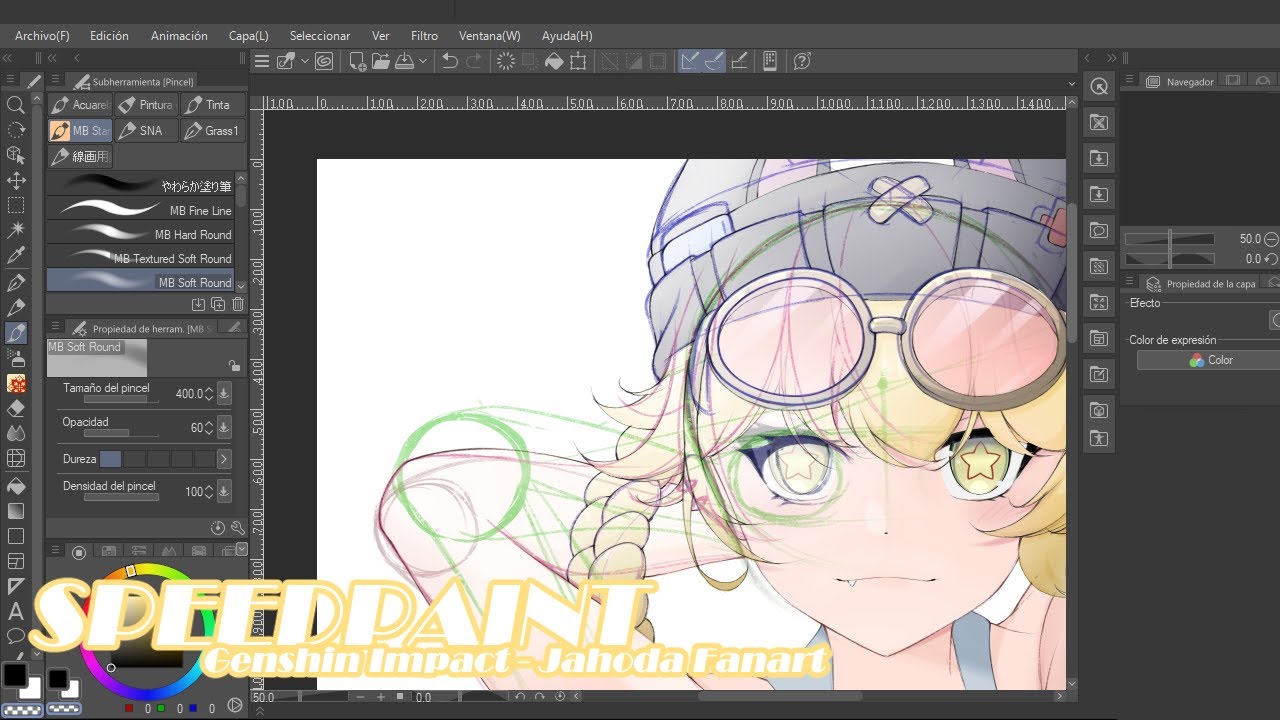Toggle Snap to Ruler in command bar
Viewport: 1280px width, 720px height.
(689, 61)
